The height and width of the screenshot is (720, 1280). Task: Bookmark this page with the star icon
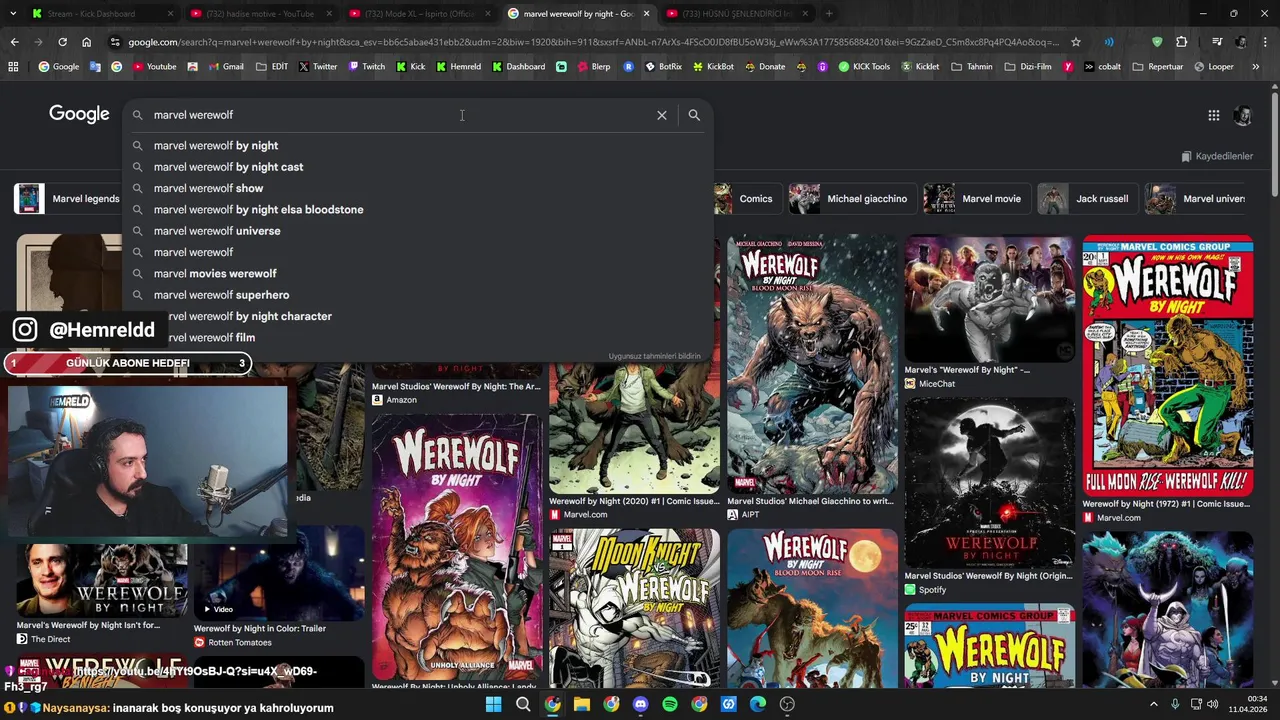[x=1076, y=42]
